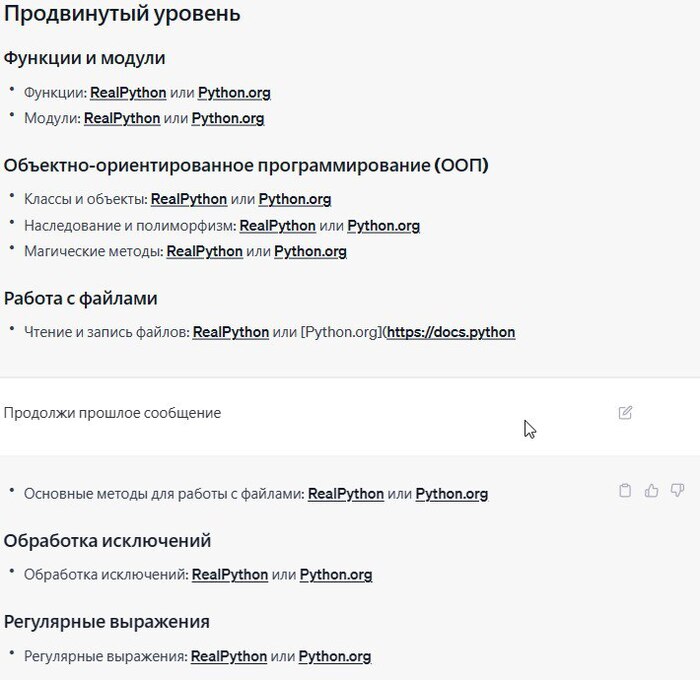The height and width of the screenshot is (680, 700).
Task: Open RealPython link for Магические методы
Action: coord(205,252)
